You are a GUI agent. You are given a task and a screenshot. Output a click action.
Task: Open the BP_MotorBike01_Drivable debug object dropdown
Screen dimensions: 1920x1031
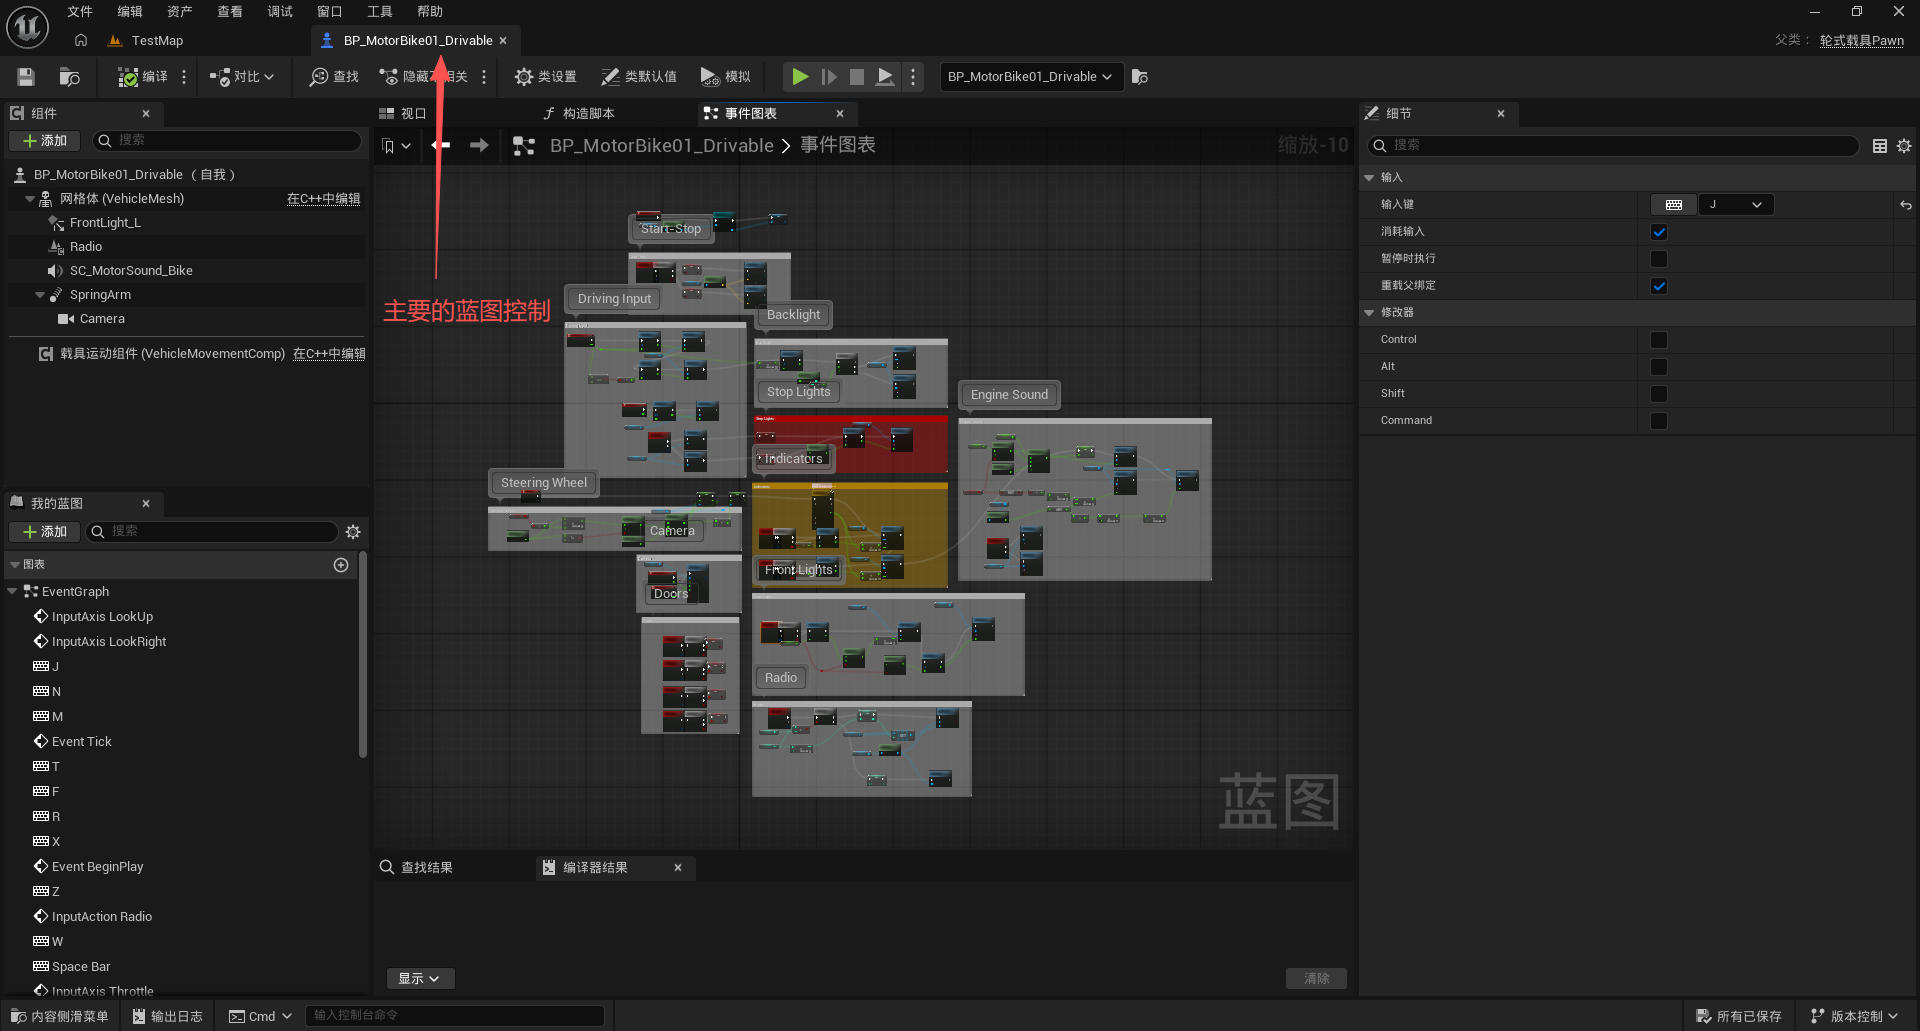click(1031, 77)
